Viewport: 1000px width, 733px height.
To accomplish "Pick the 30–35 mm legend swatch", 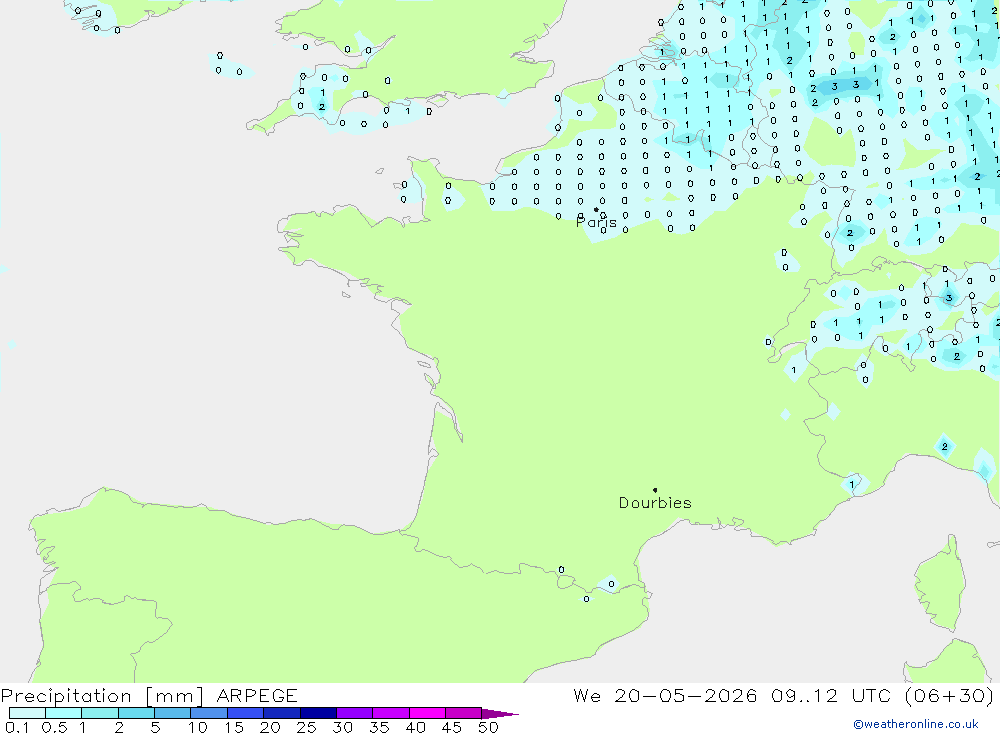I will [x=355, y=713].
